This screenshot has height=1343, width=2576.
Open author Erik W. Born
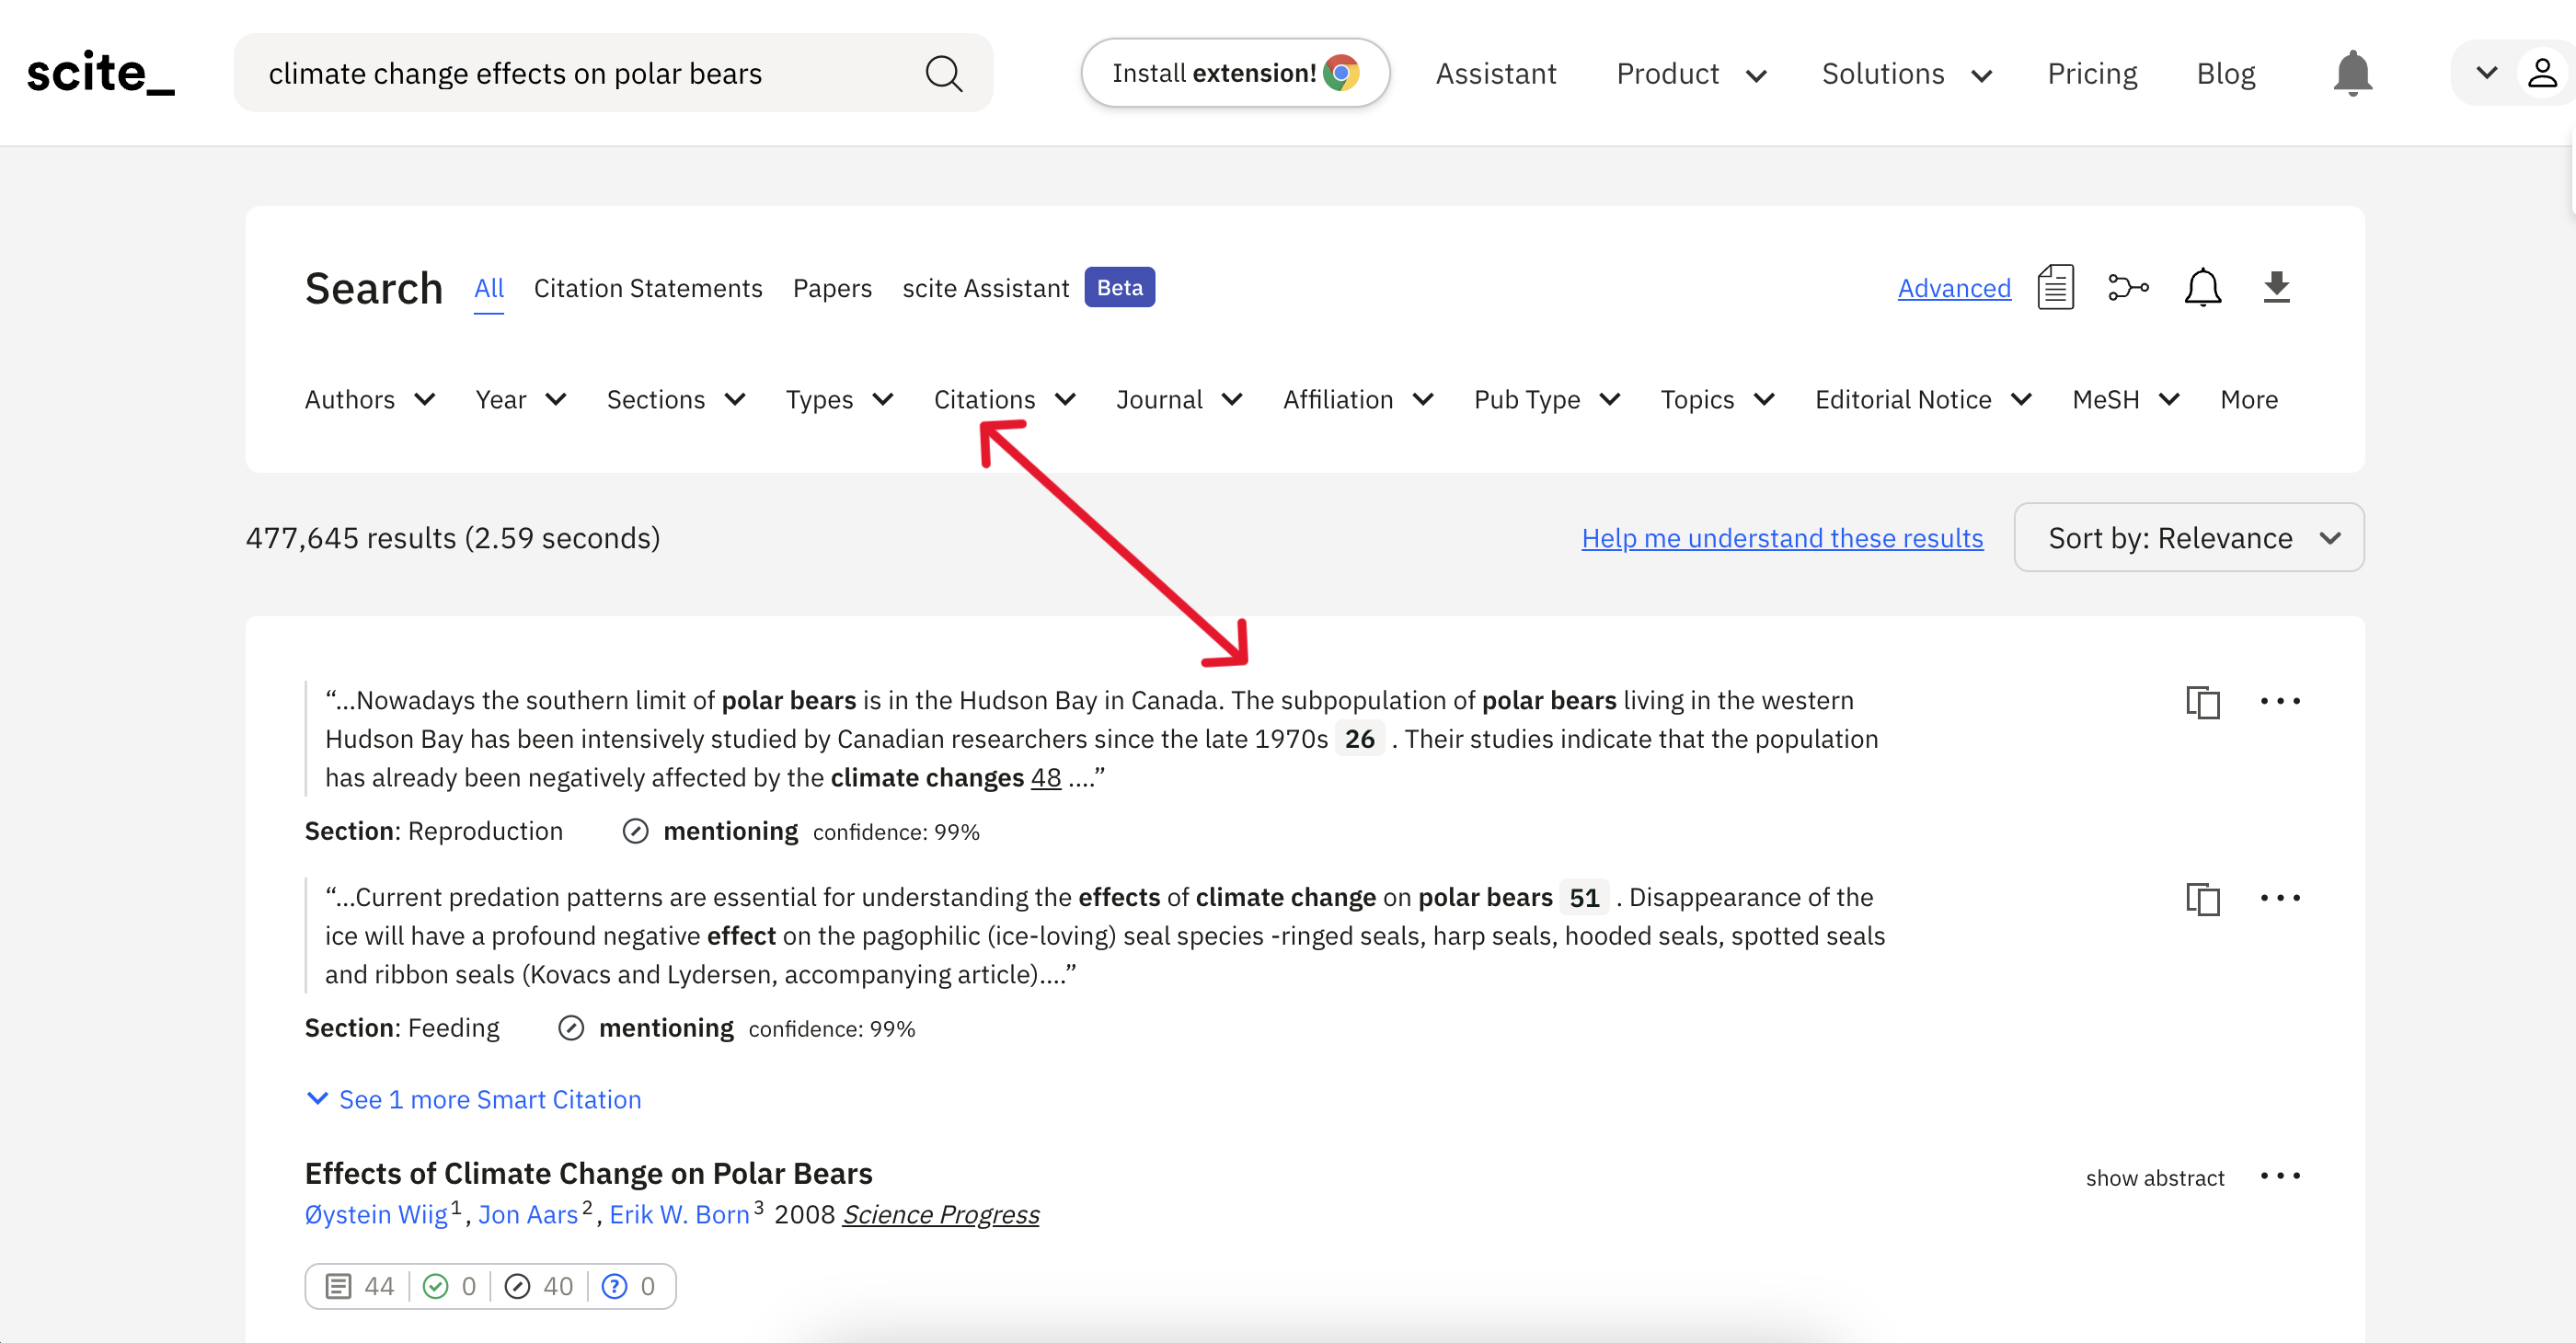coord(679,1215)
